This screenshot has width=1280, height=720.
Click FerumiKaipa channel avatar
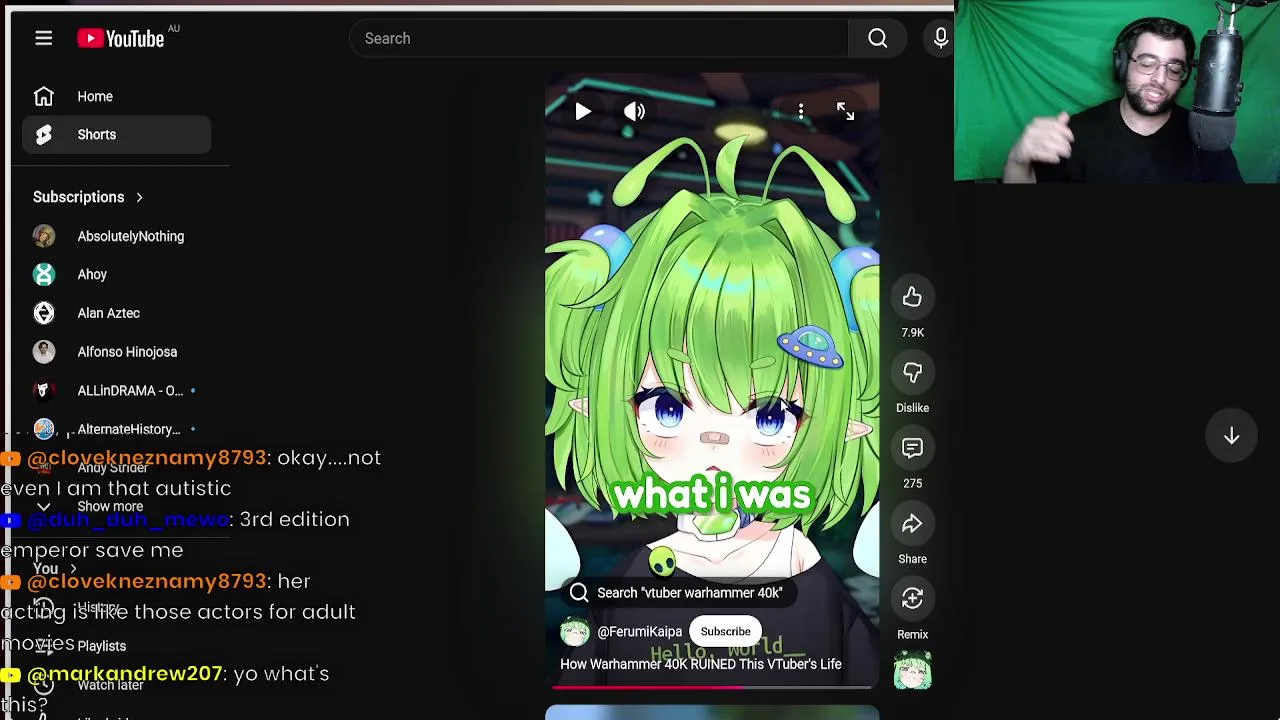575,632
